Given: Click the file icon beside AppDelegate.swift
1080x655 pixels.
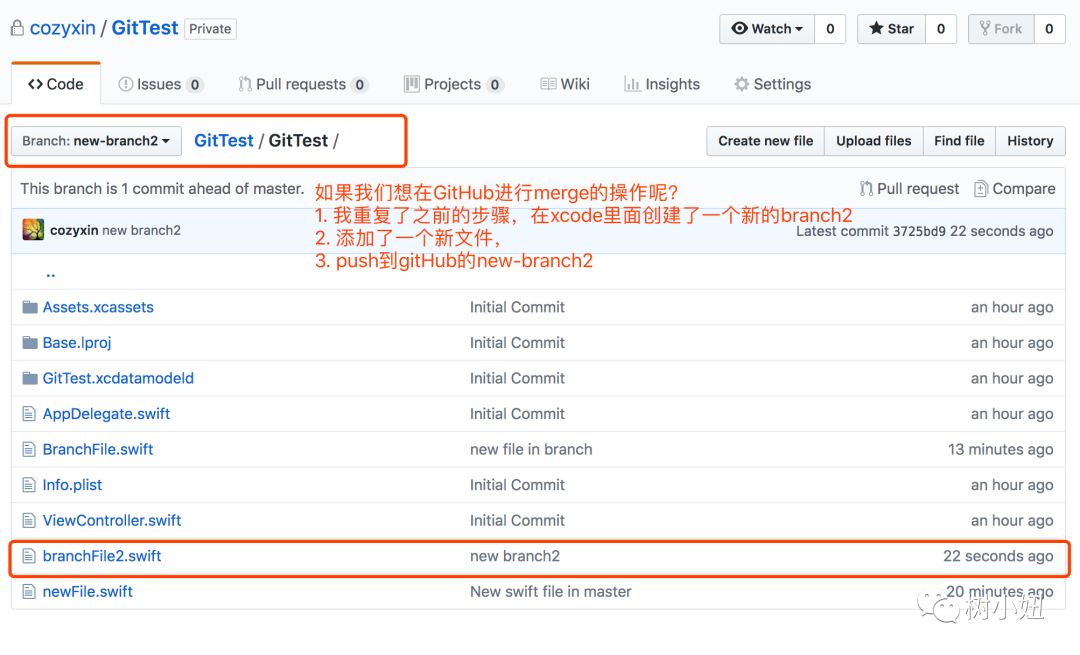Looking at the screenshot, I should pos(29,414).
